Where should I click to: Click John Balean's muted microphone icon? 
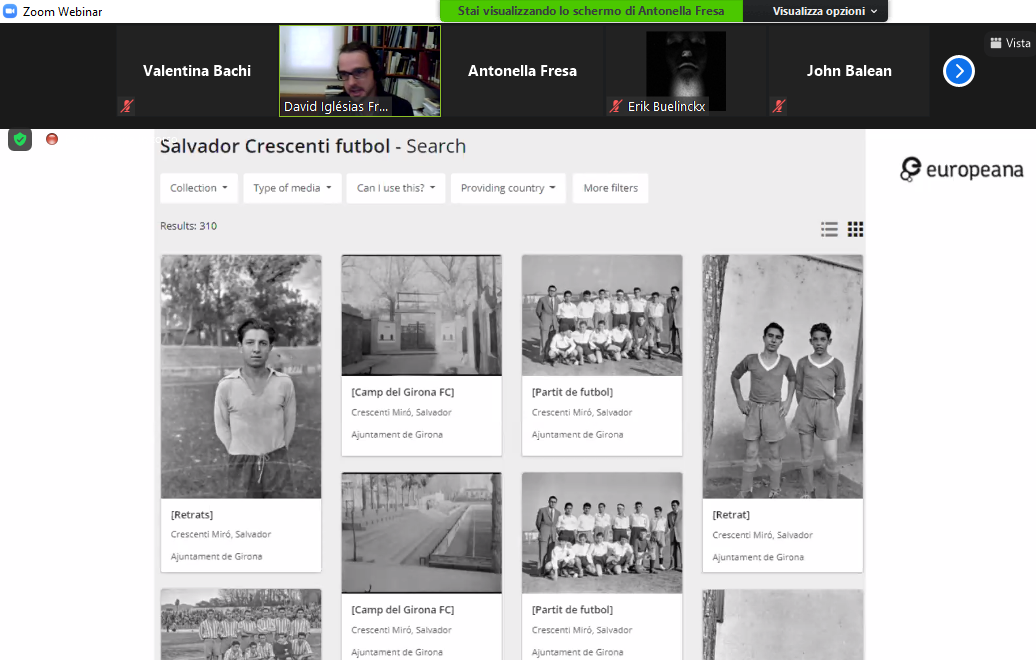click(779, 106)
